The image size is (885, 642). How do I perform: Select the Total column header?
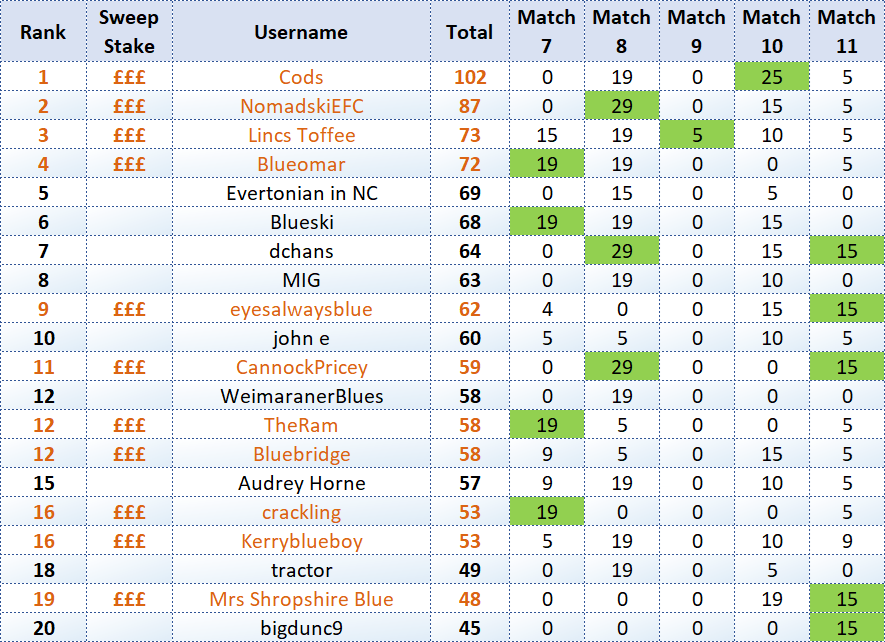click(x=469, y=32)
